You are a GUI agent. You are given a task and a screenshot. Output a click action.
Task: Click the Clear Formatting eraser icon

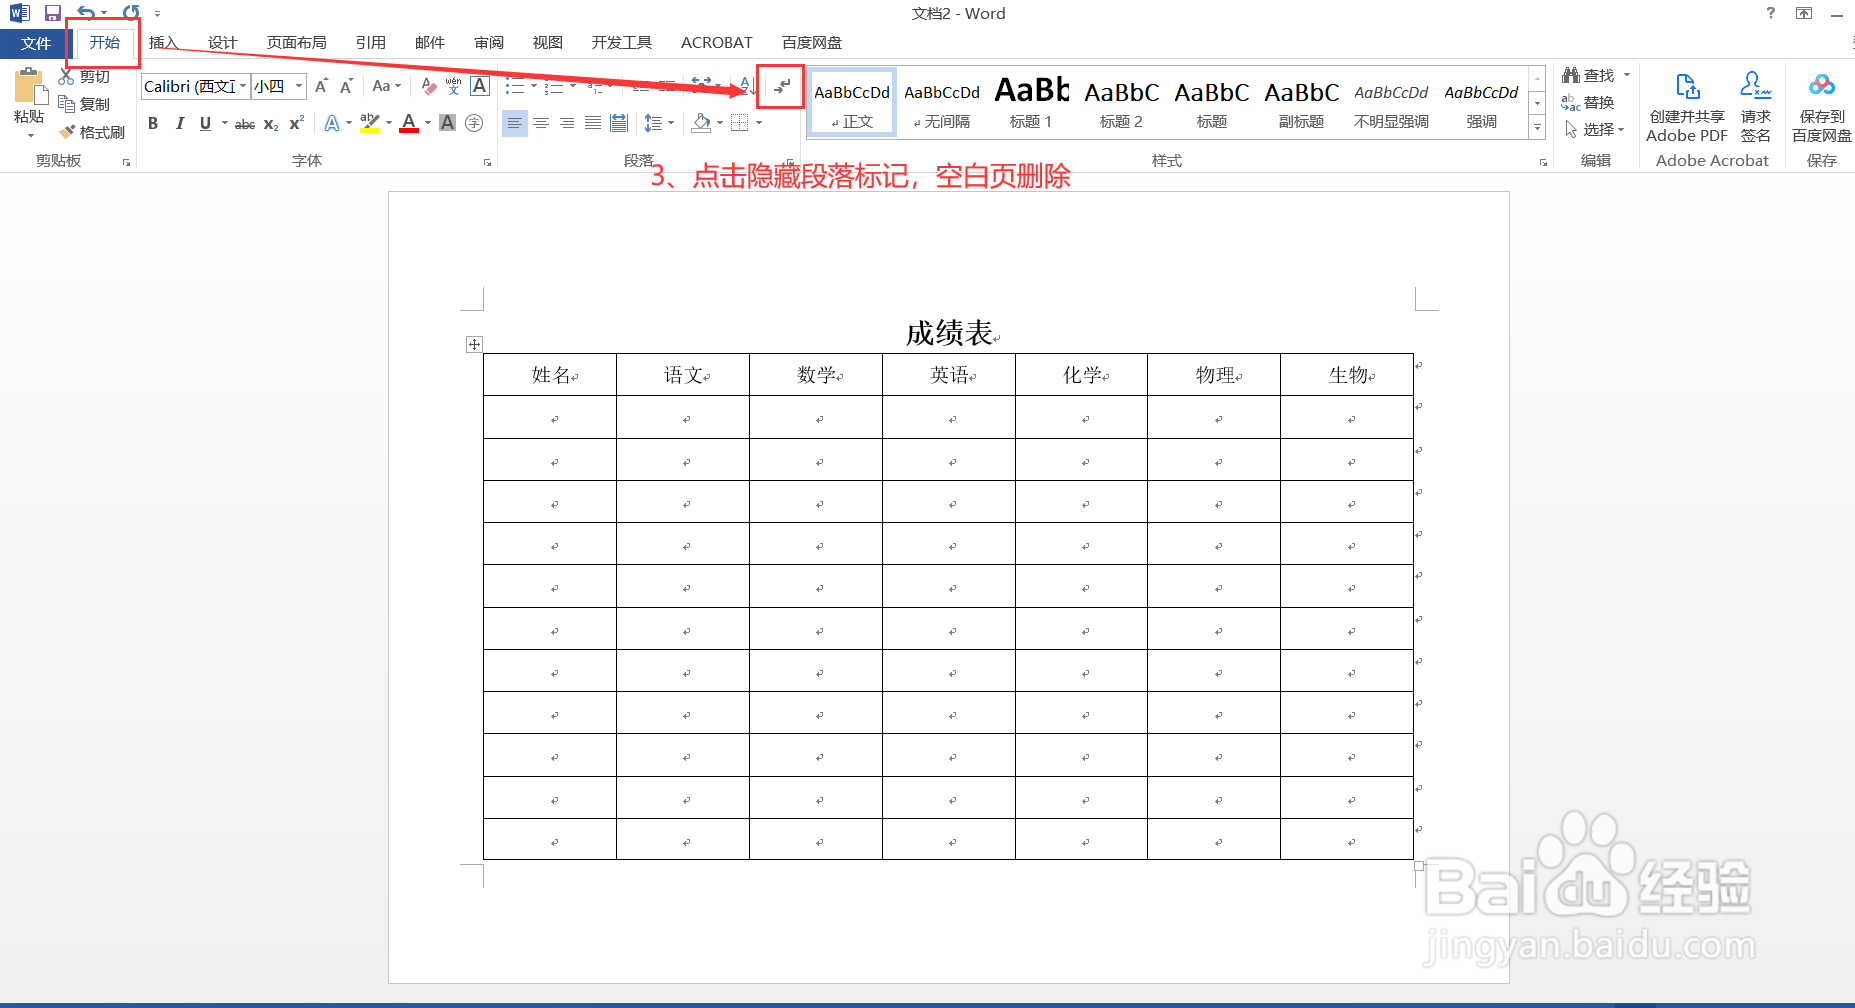428,87
